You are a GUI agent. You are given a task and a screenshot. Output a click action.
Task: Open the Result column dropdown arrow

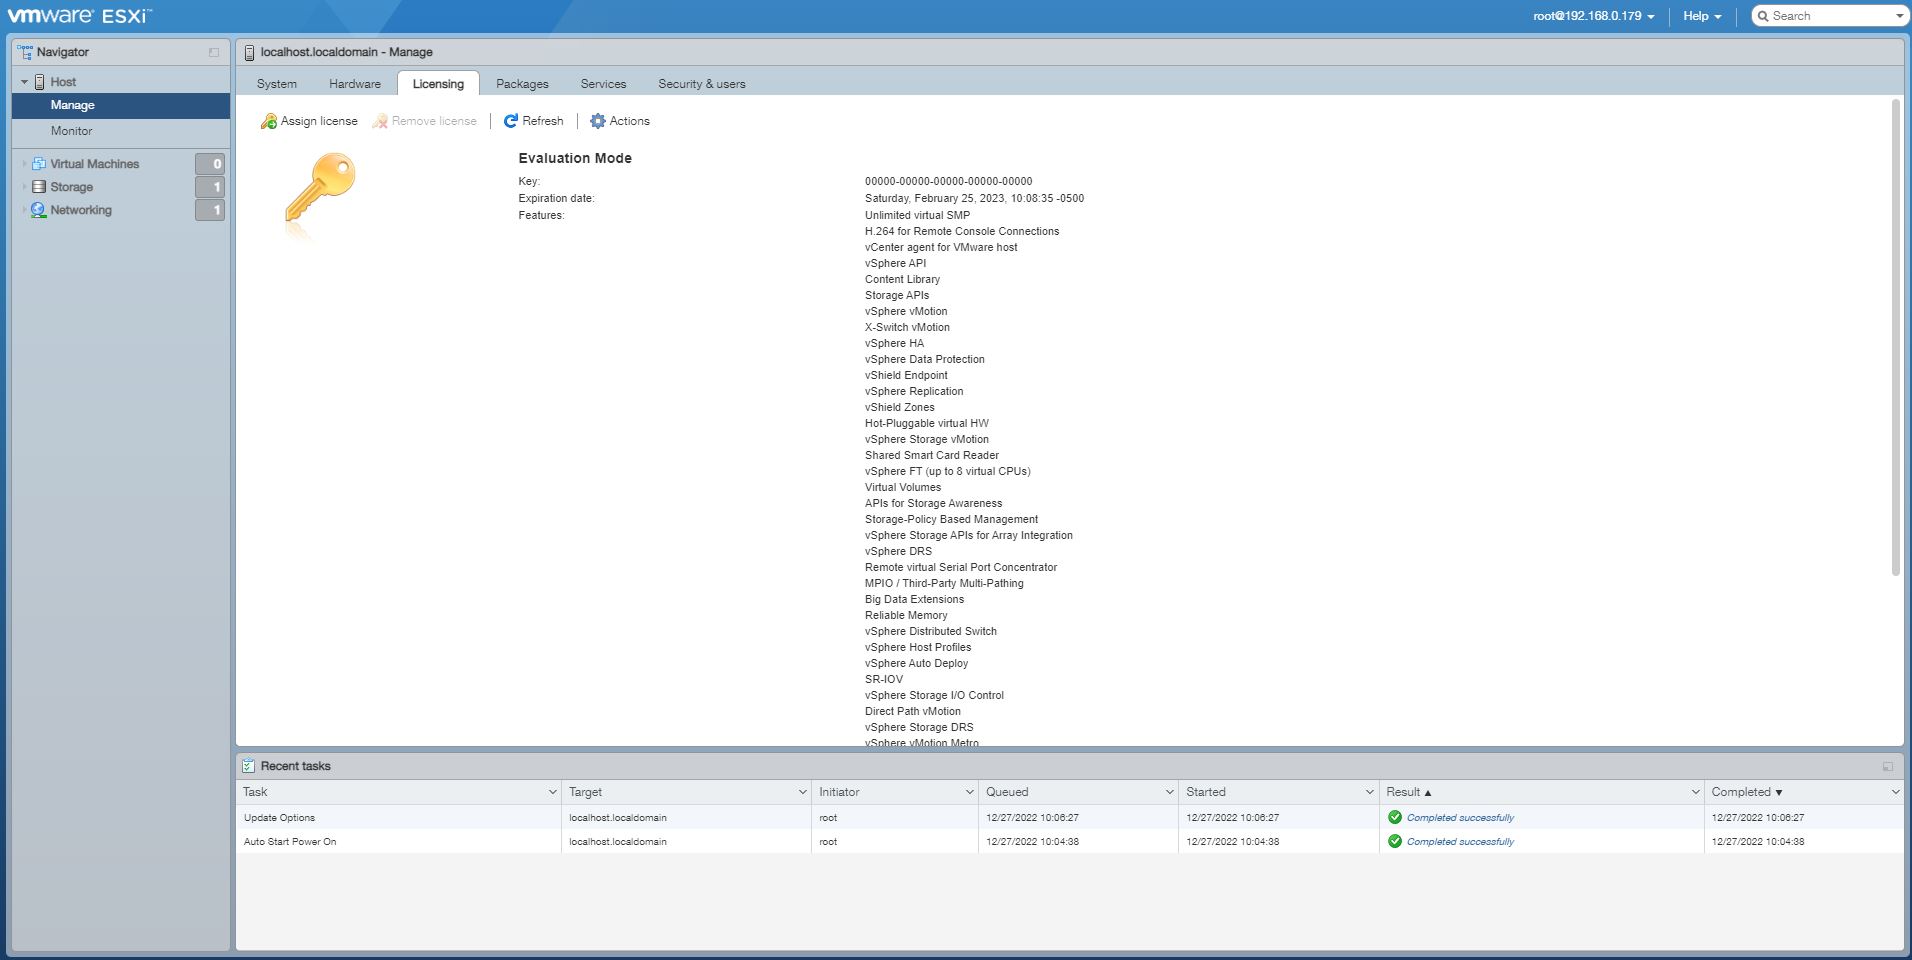pos(1695,792)
